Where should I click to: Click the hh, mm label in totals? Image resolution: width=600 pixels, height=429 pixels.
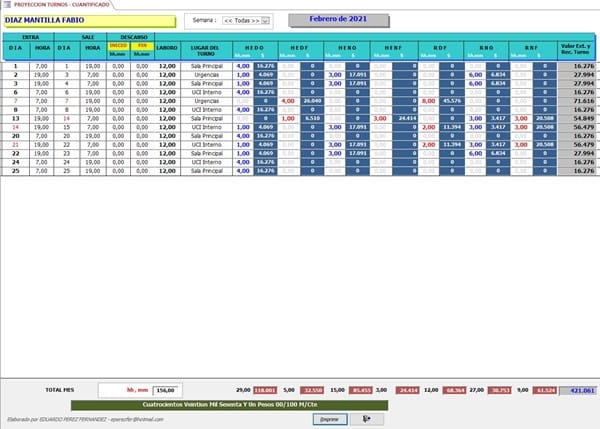137,390
